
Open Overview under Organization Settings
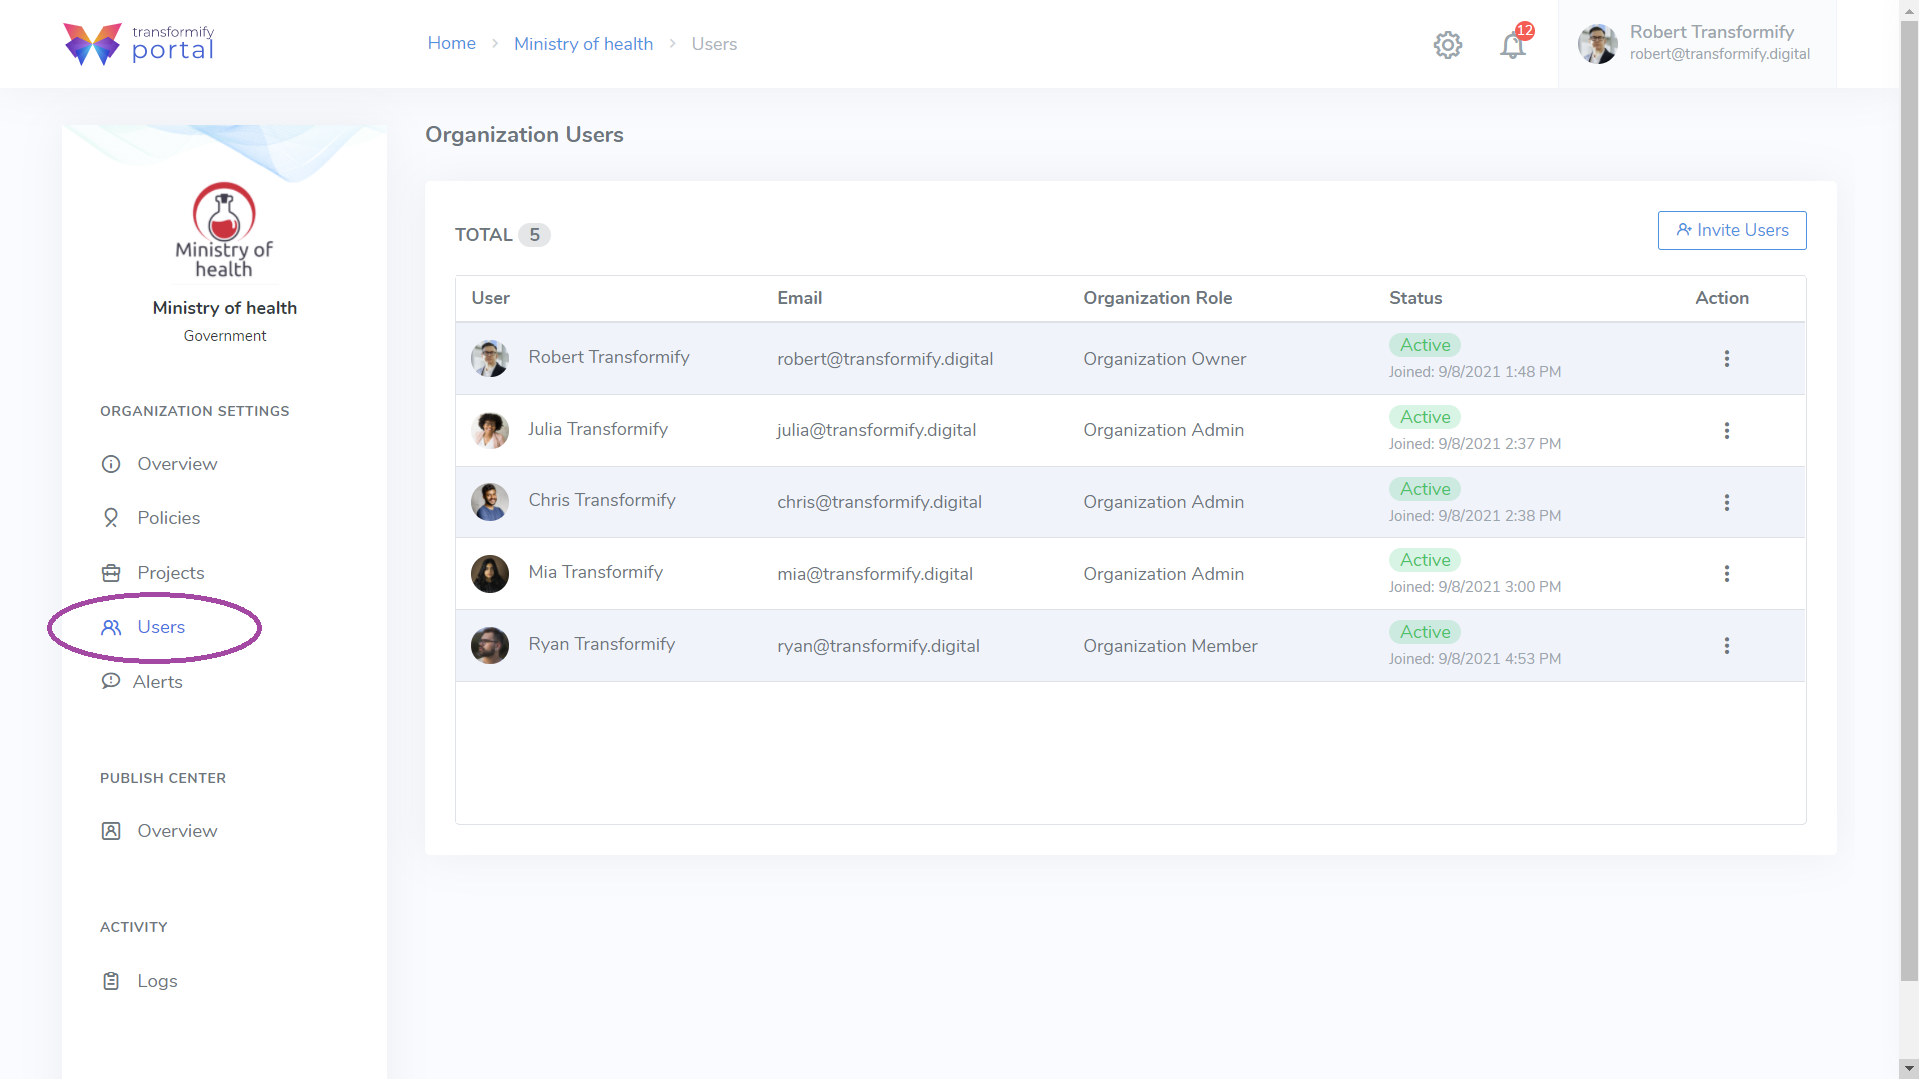point(160,464)
